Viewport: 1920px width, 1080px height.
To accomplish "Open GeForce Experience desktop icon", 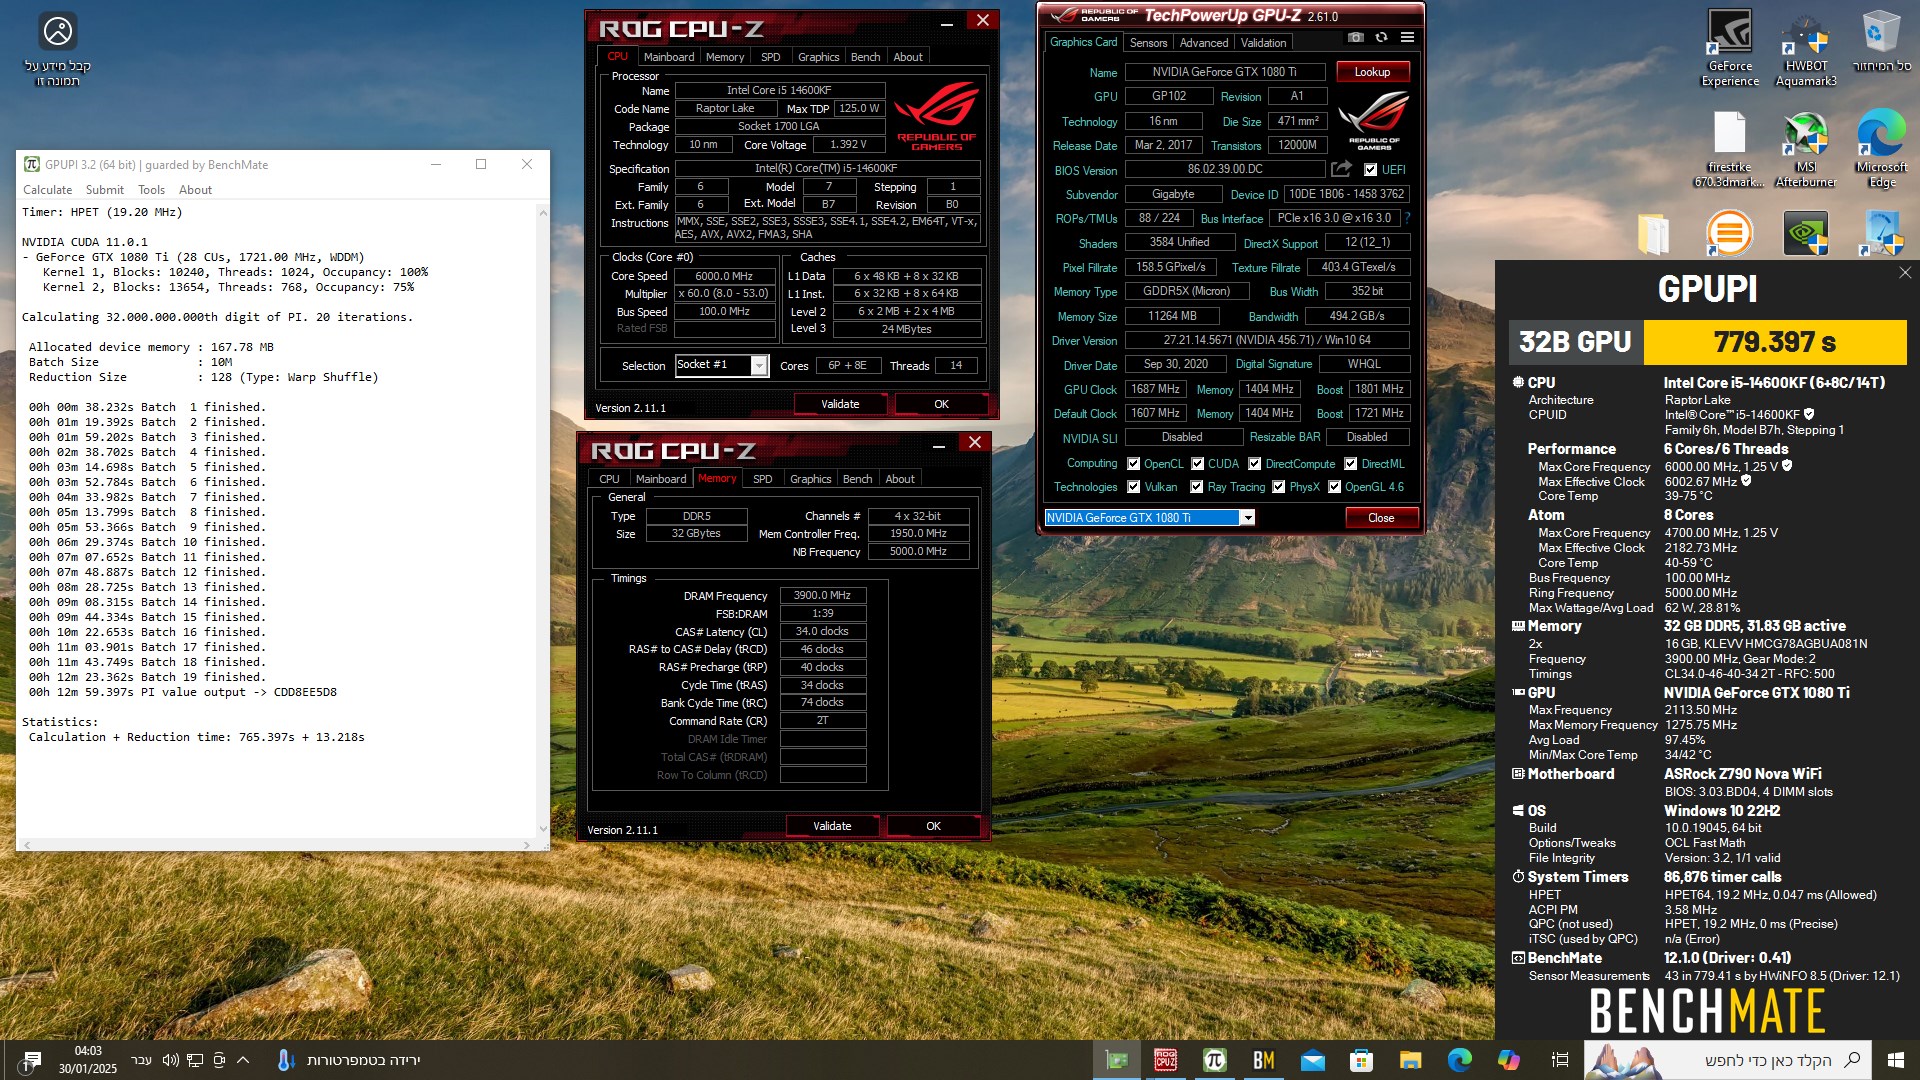I will (x=1730, y=48).
